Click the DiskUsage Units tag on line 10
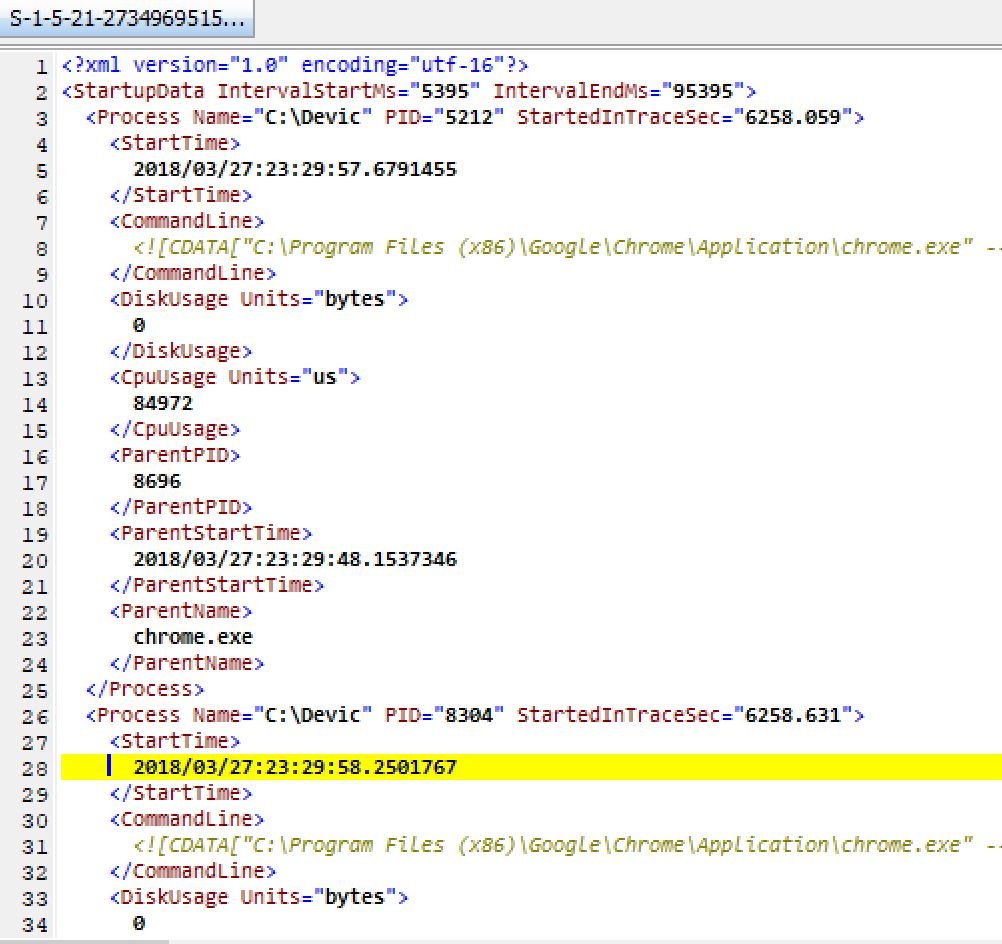Viewport: 1002px width, 944px height. [x=258, y=299]
